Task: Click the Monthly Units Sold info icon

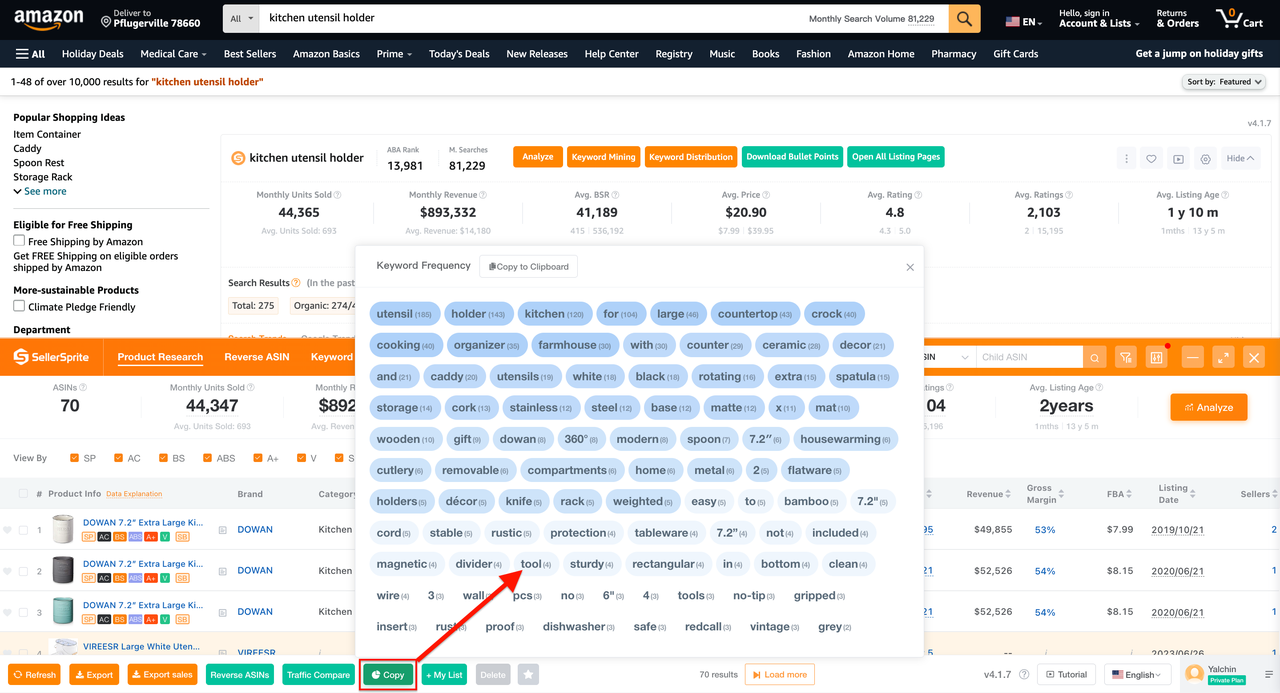Action: 337,196
